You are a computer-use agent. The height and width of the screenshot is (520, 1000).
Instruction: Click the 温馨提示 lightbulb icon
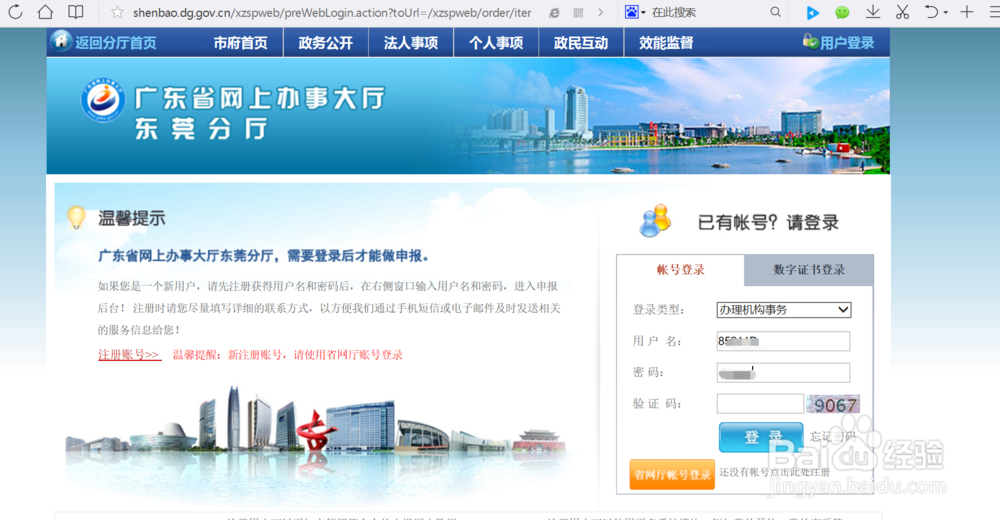click(77, 218)
